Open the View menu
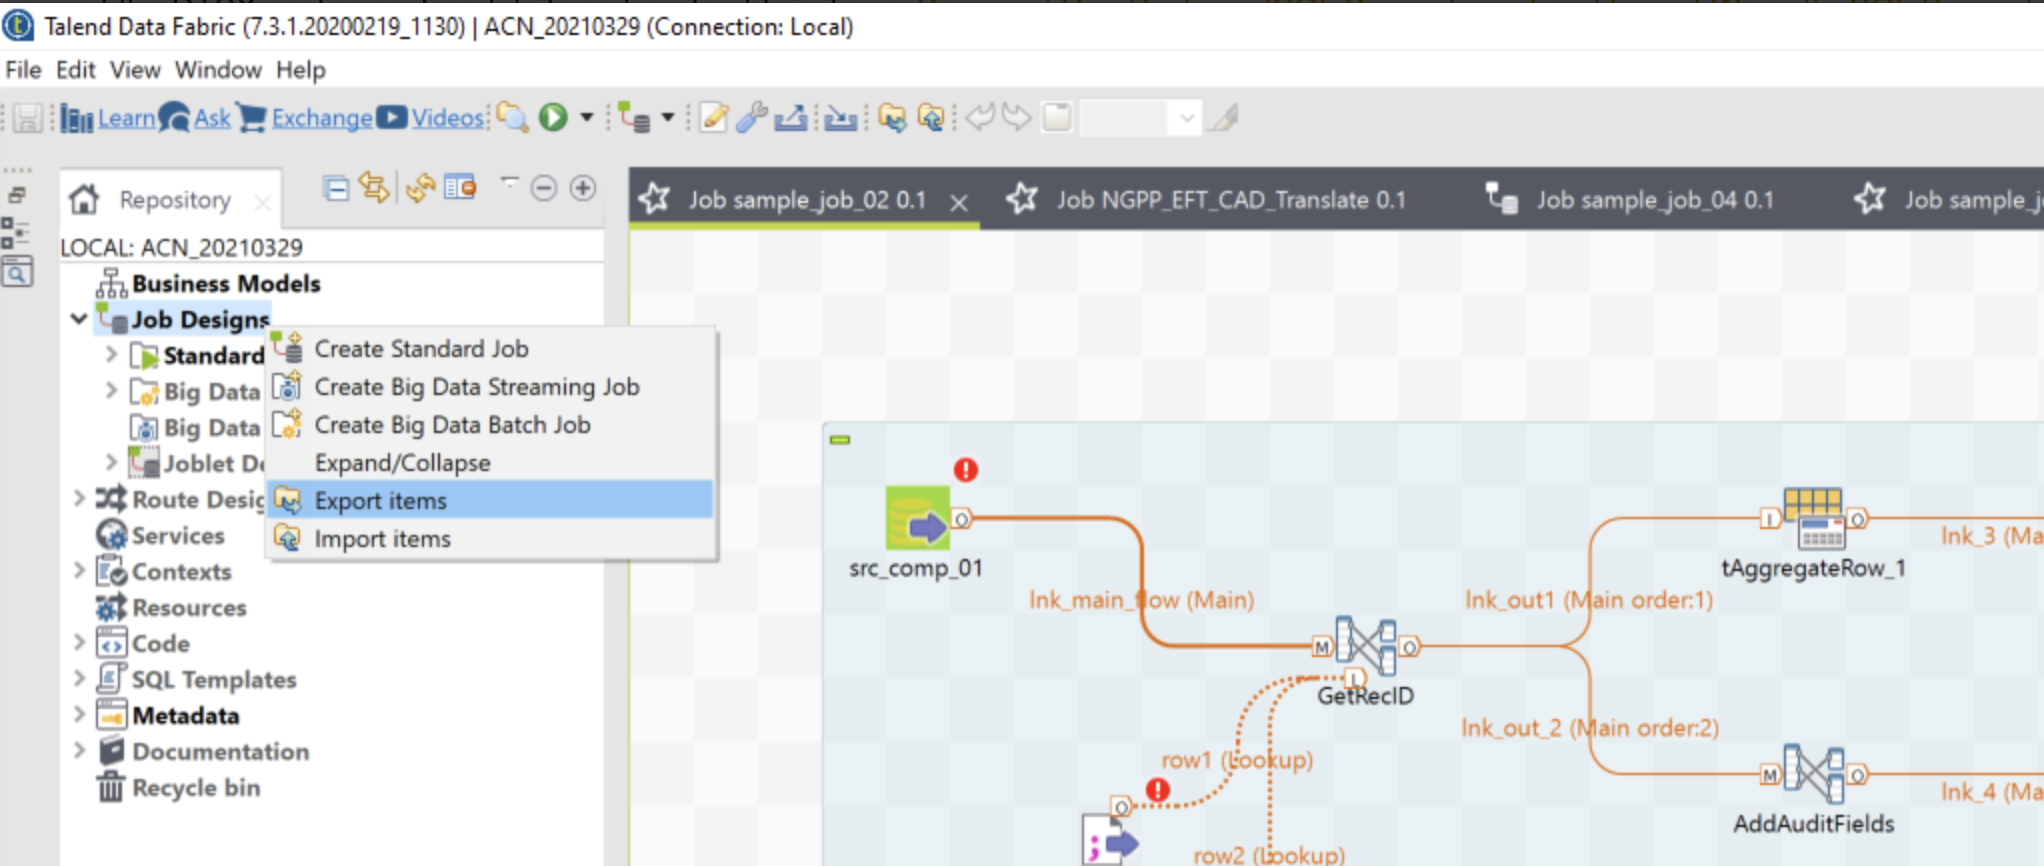2044x866 pixels. pyautogui.click(x=135, y=70)
